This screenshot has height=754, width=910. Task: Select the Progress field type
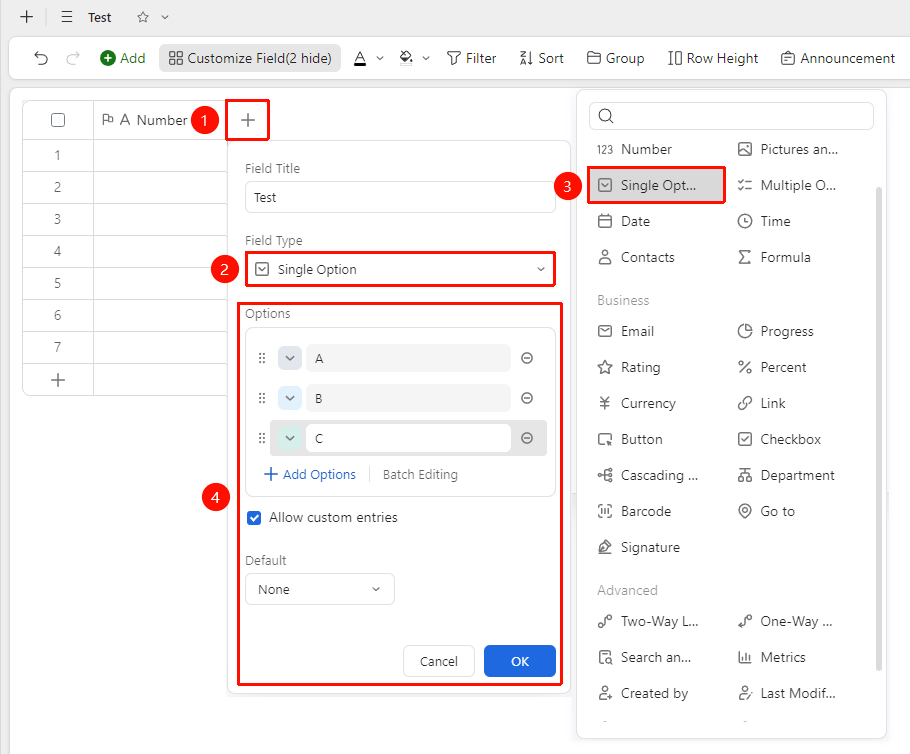pyautogui.click(x=775, y=331)
